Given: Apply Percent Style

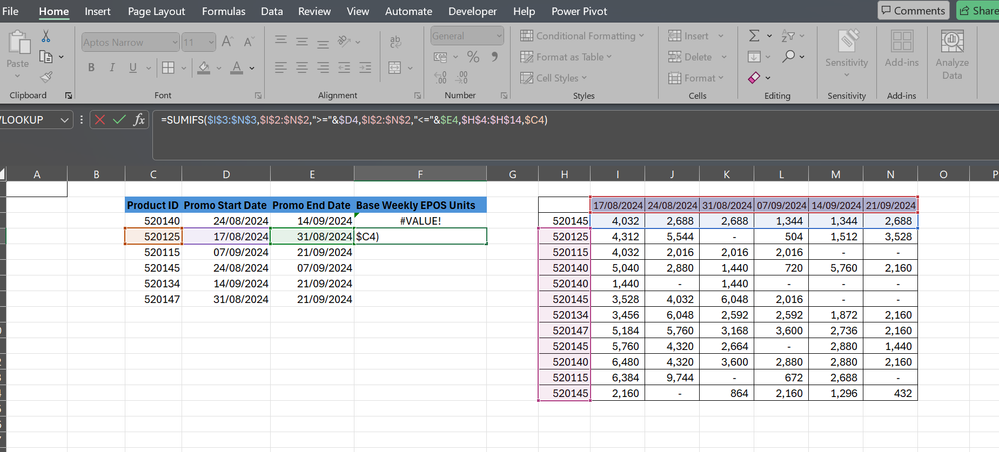Looking at the screenshot, I should pos(473,57).
